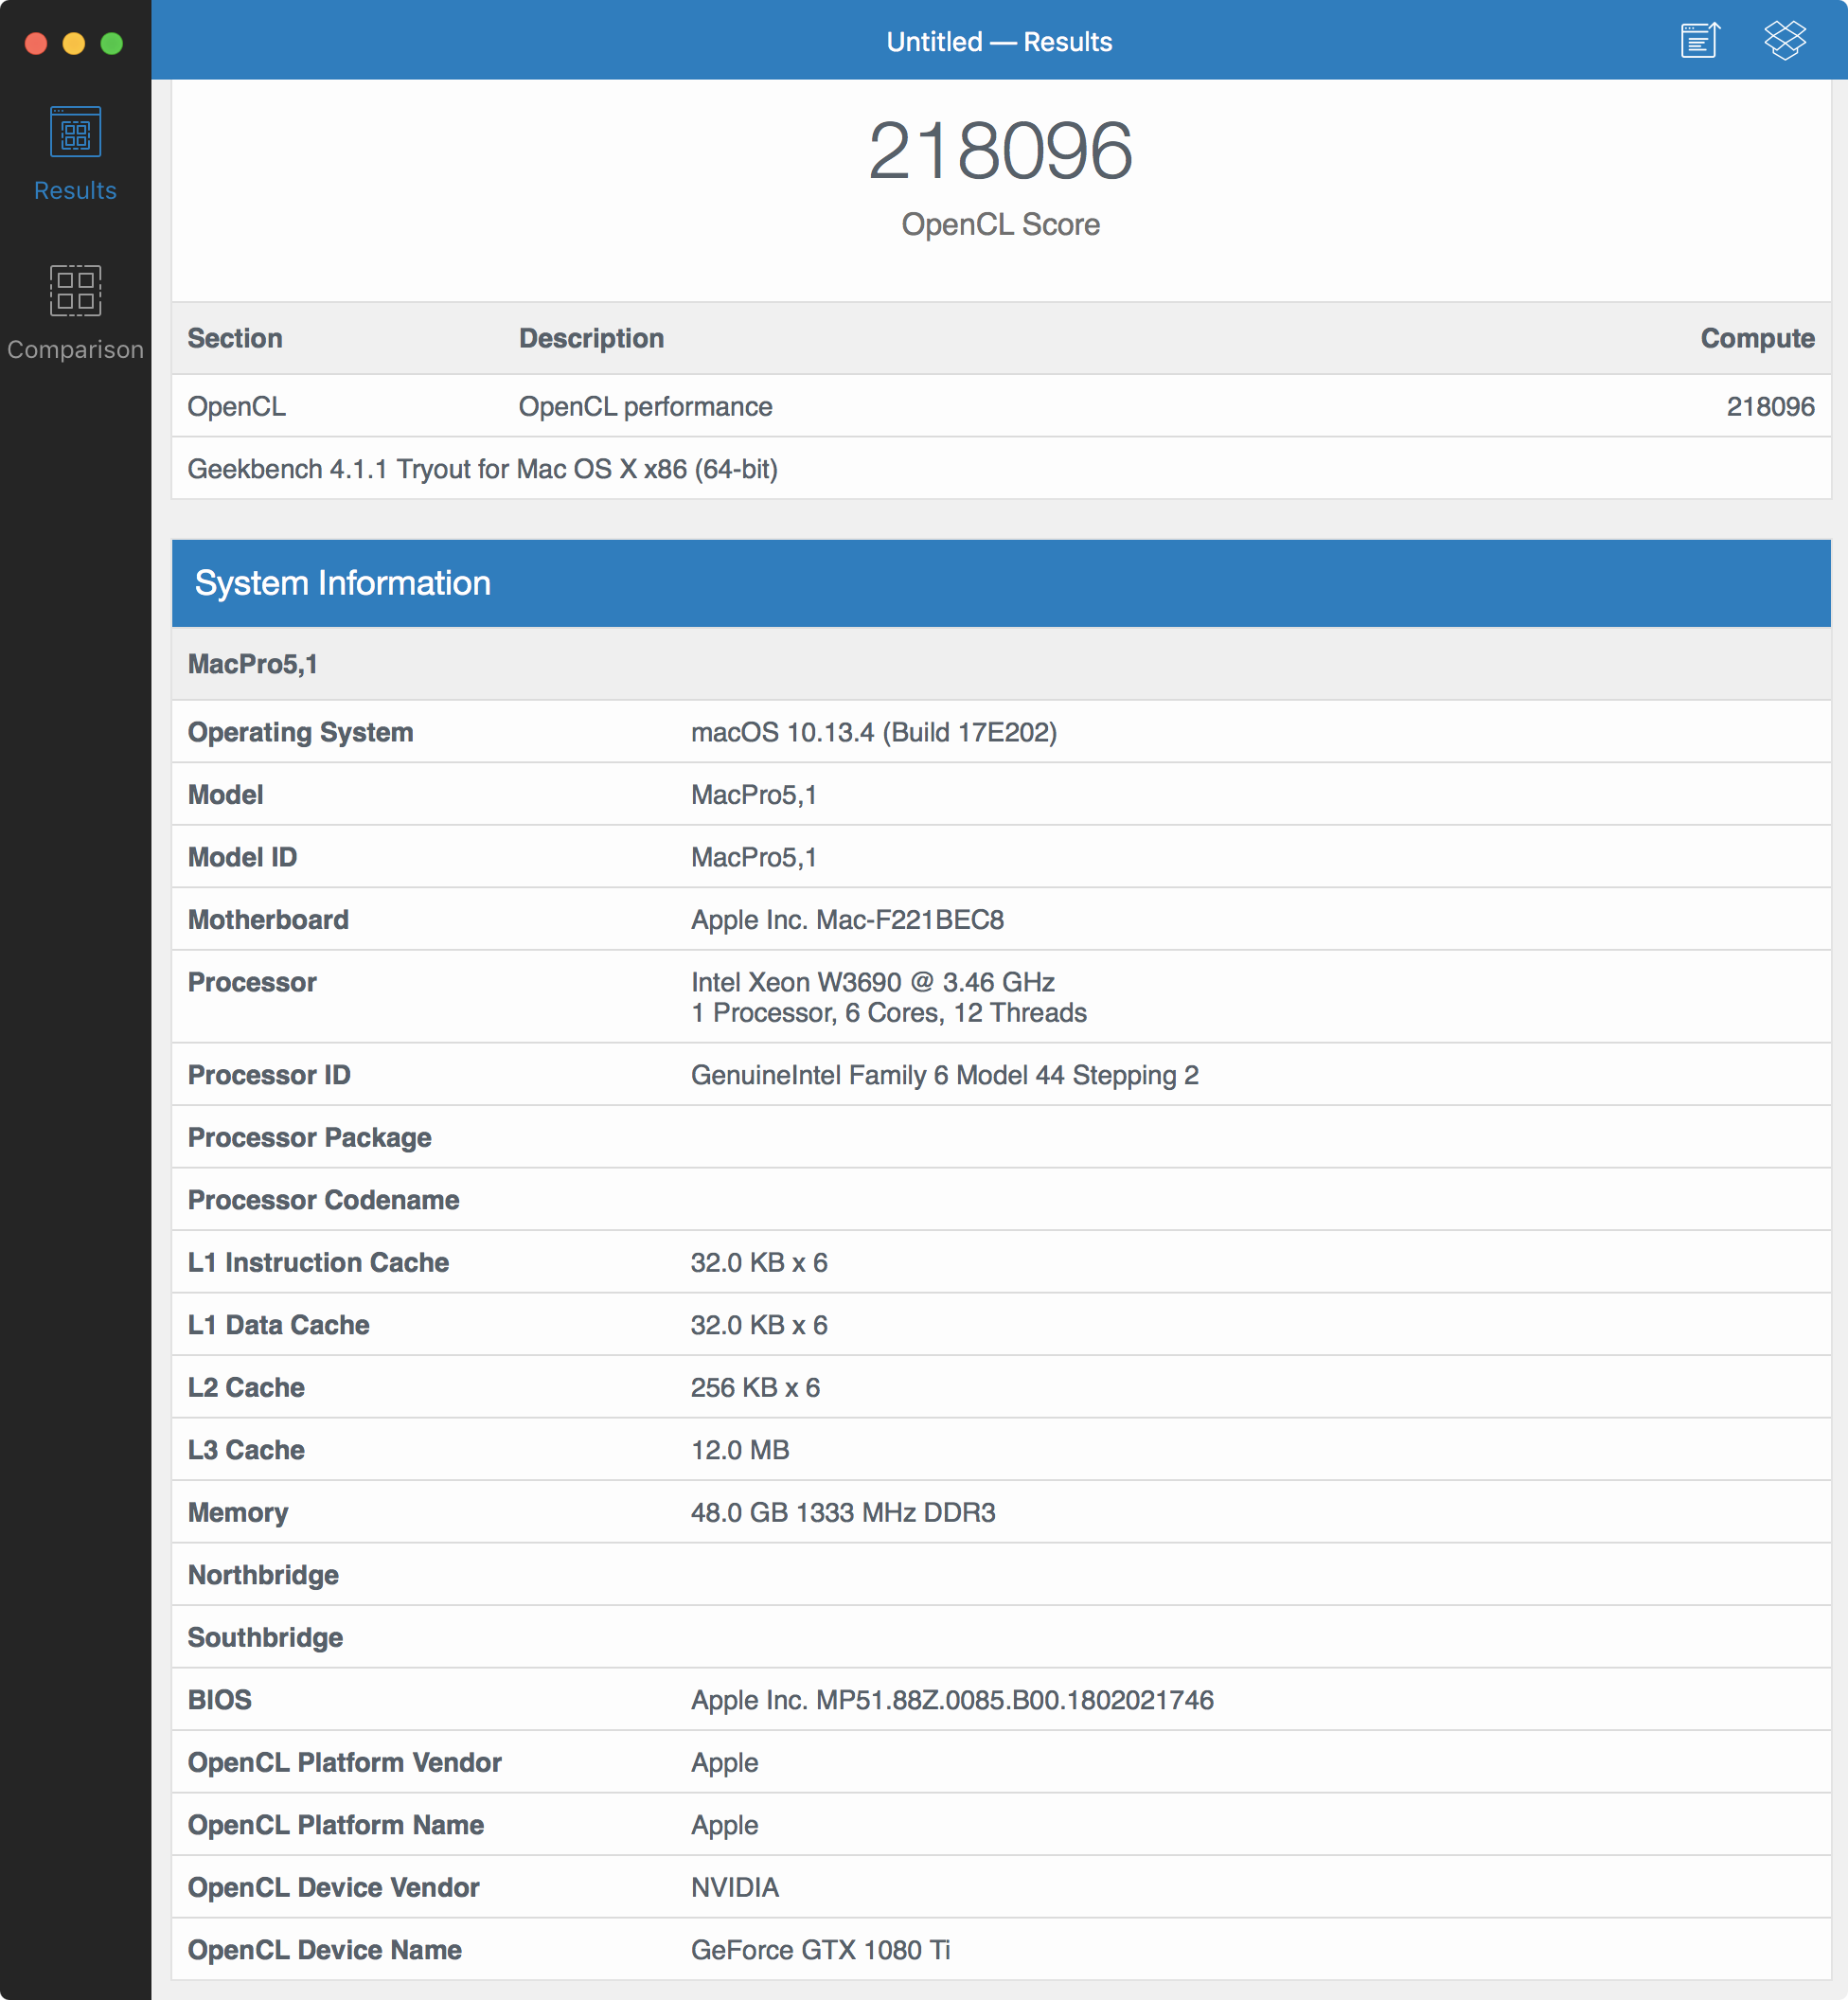Select the OpenCL performance row

(x=645, y=406)
